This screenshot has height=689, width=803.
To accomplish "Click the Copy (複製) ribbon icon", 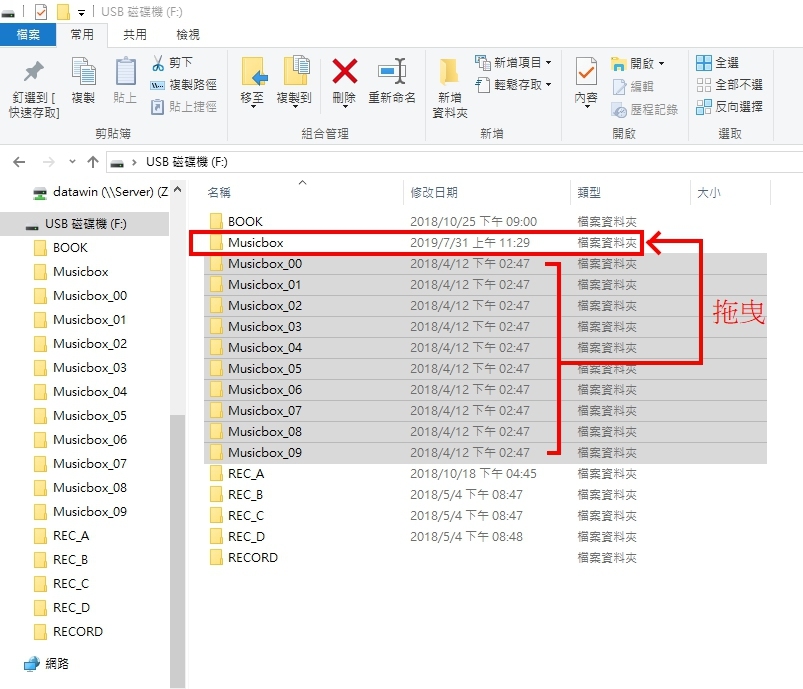I will (x=83, y=72).
